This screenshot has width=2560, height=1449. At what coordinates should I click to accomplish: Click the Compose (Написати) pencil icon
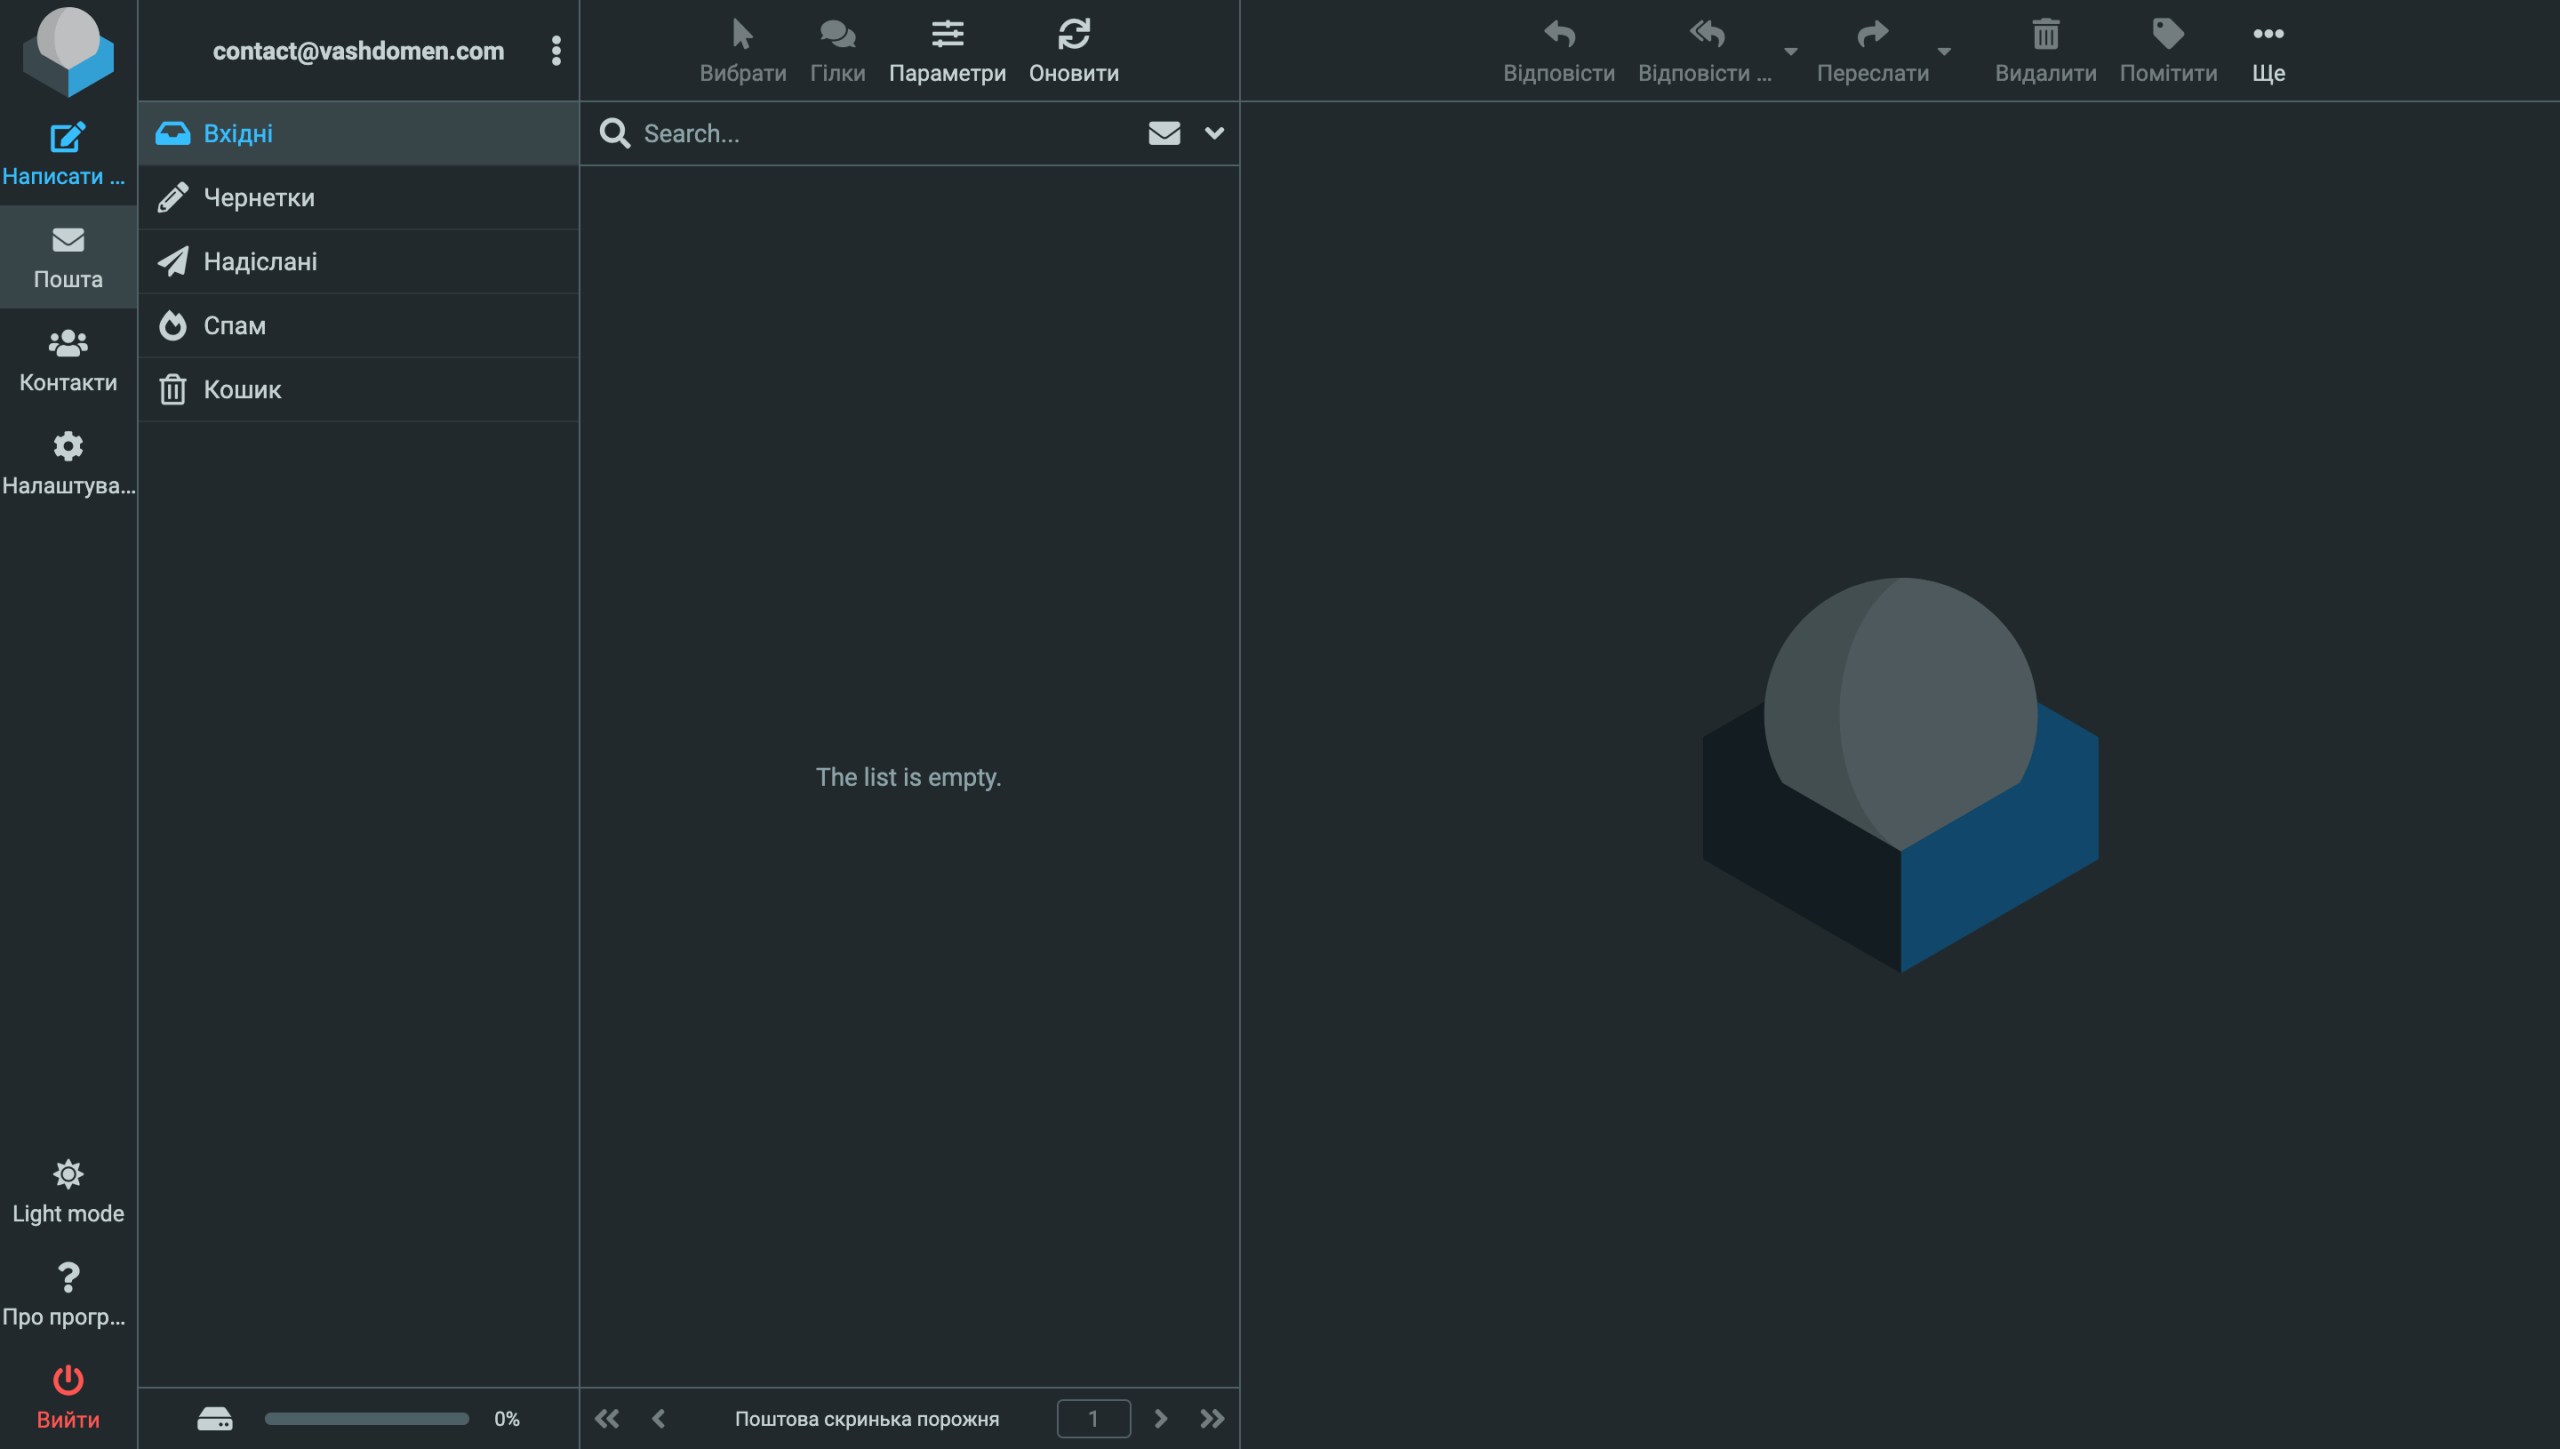point(67,138)
